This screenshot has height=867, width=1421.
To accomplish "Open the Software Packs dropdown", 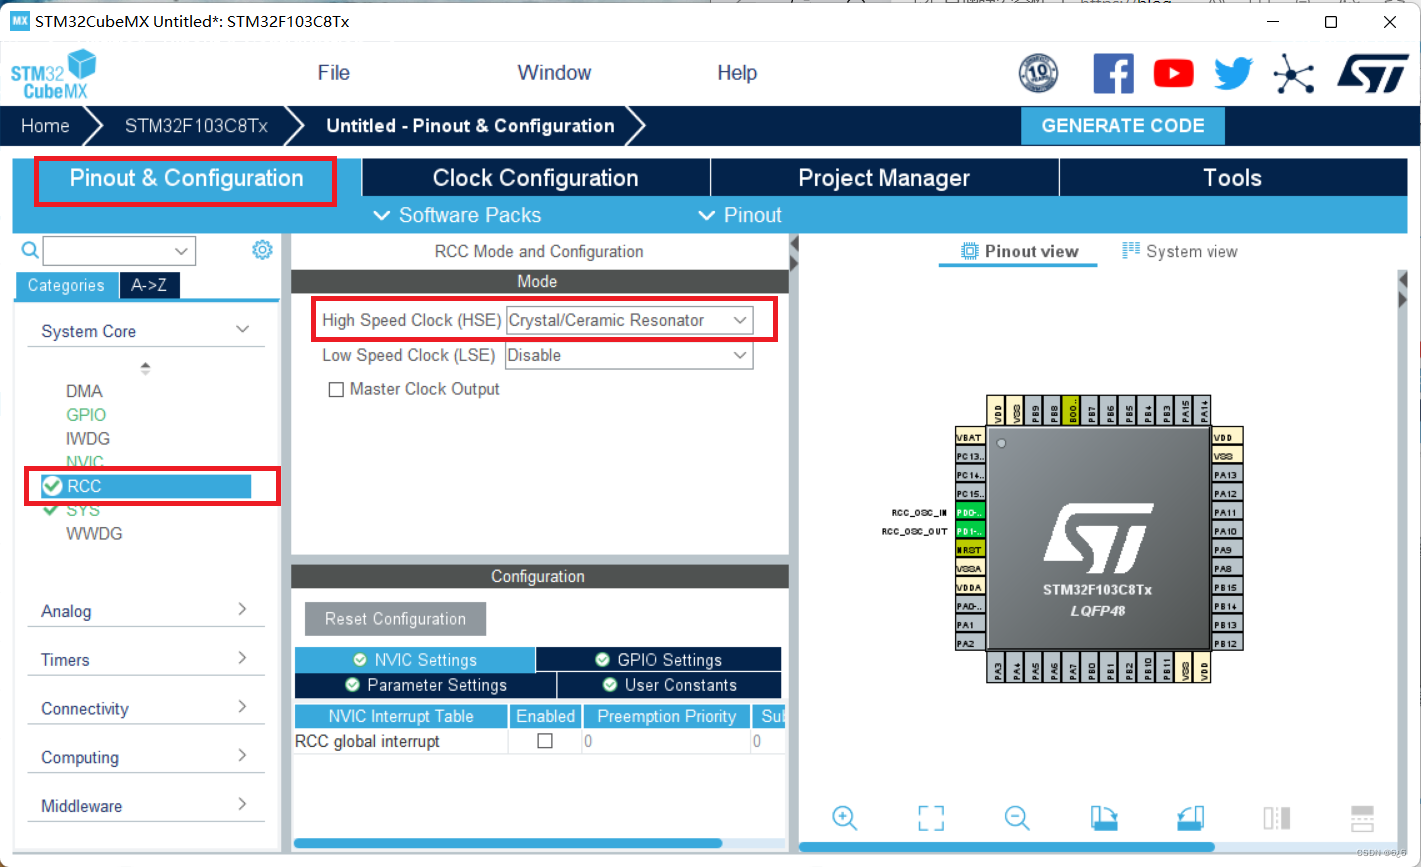I will point(457,215).
